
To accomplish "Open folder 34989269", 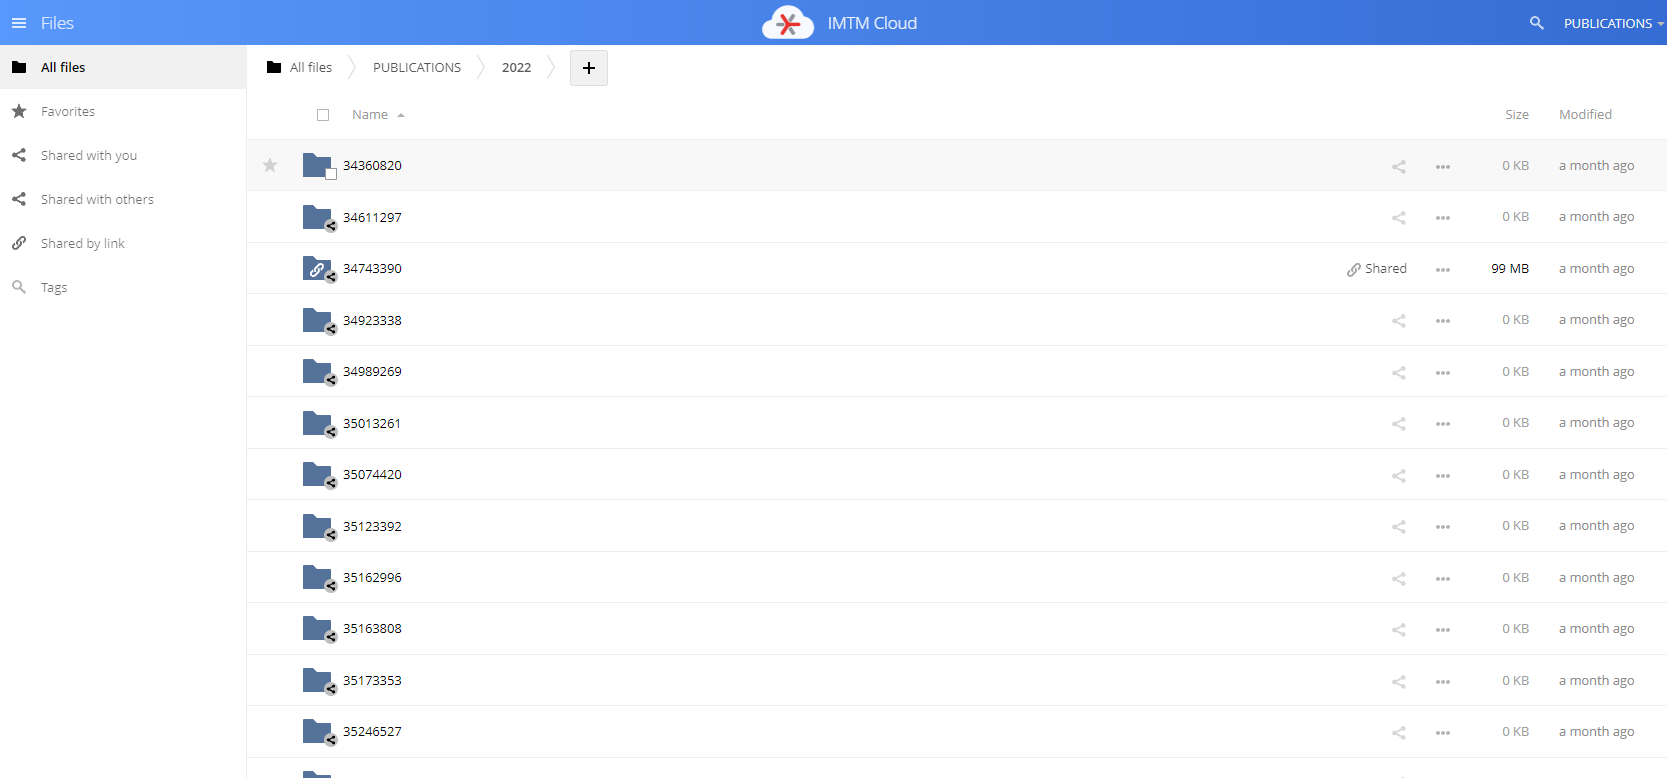I will click(x=372, y=372).
